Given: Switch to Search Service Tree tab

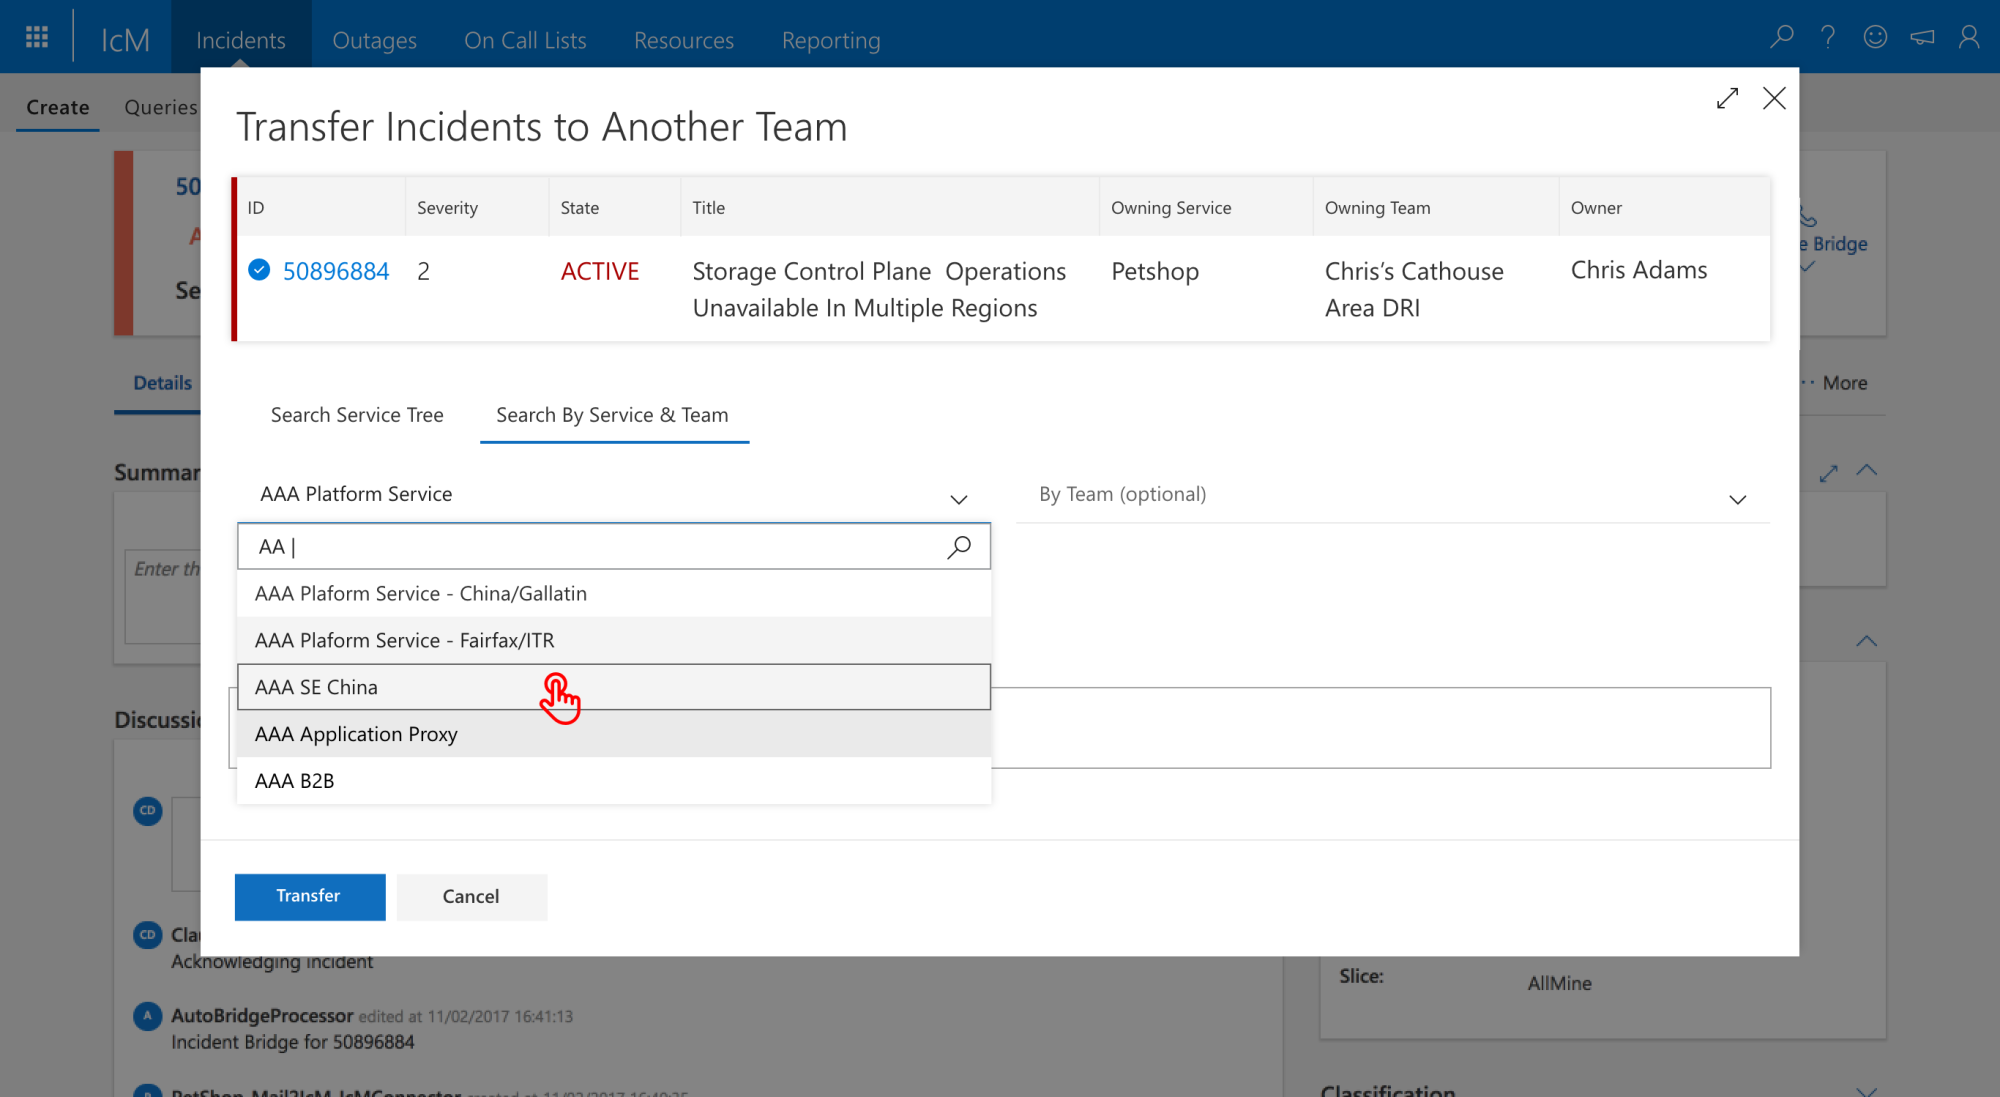Looking at the screenshot, I should [357, 415].
